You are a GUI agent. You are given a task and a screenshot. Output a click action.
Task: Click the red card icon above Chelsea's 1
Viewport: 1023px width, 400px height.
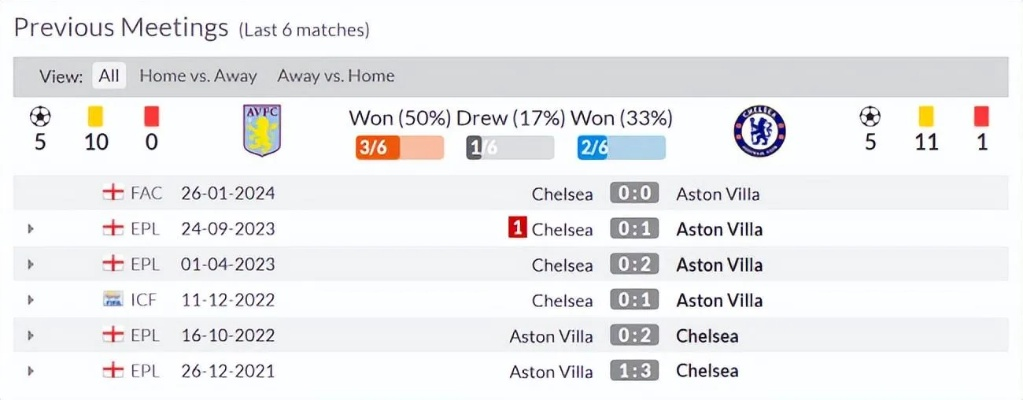[981, 116]
